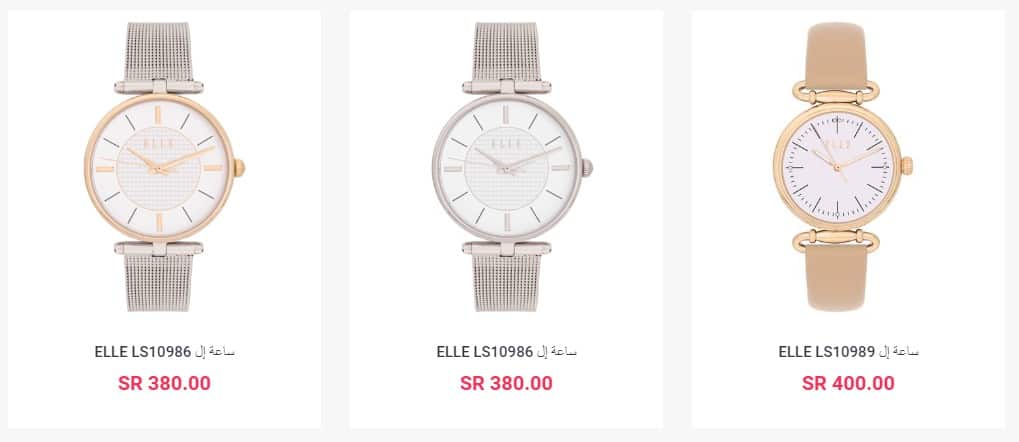Open the all-silver mesh watch product image
1019x442 pixels.
(512, 167)
